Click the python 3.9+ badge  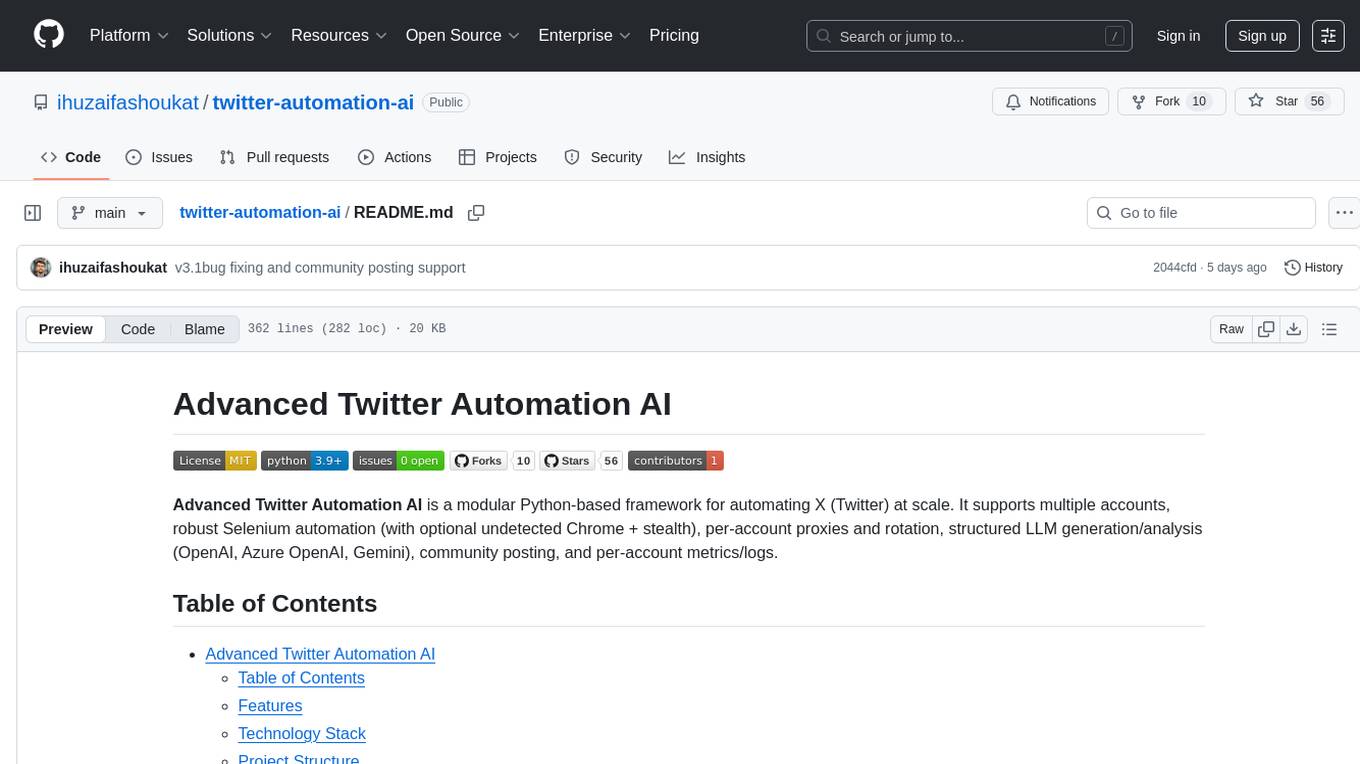pos(305,460)
